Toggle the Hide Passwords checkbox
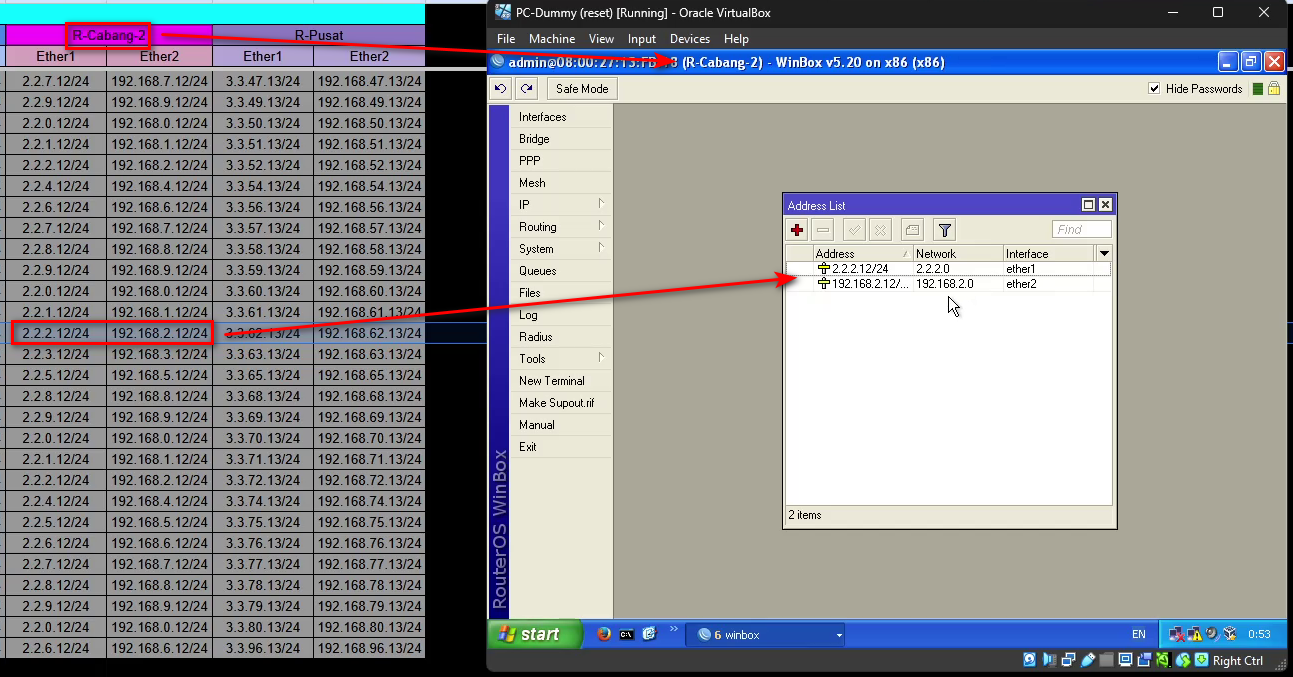1293x677 pixels. 1155,89
